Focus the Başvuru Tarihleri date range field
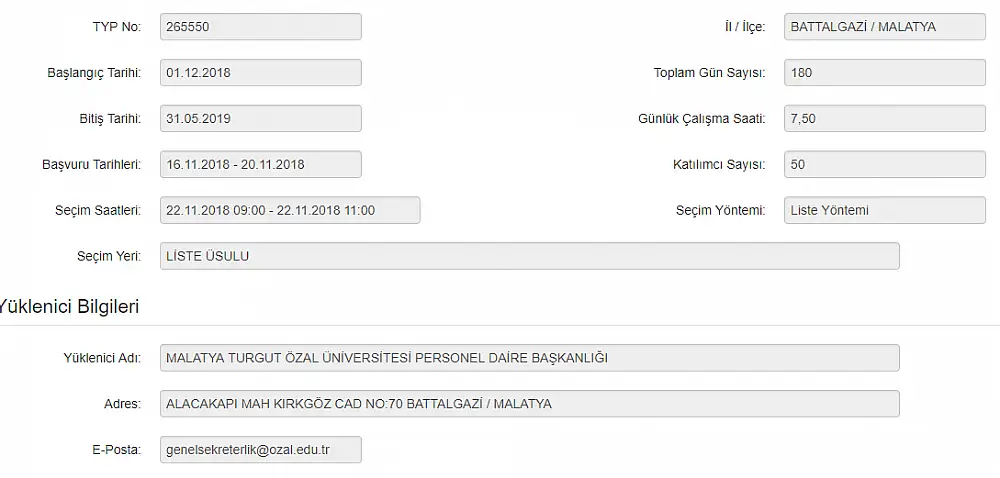 pyautogui.click(x=261, y=164)
